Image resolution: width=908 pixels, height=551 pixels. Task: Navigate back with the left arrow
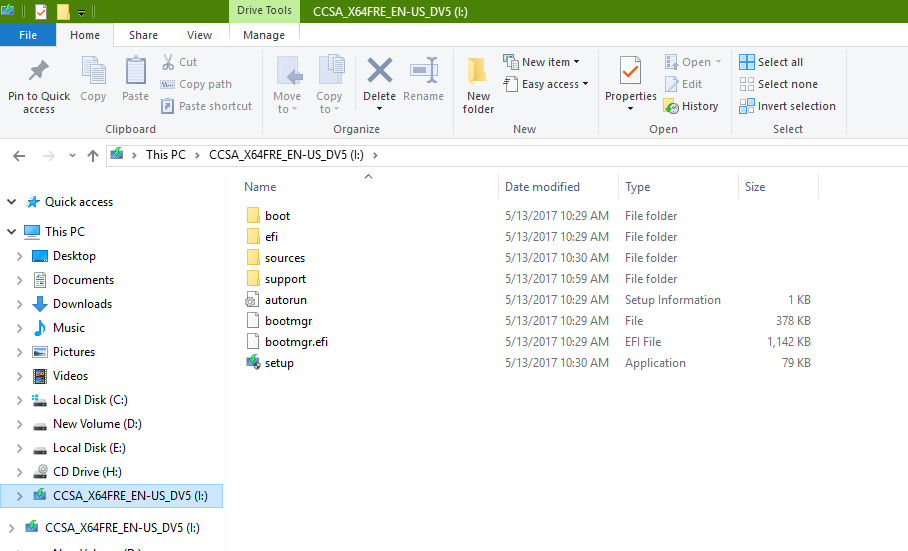19,155
